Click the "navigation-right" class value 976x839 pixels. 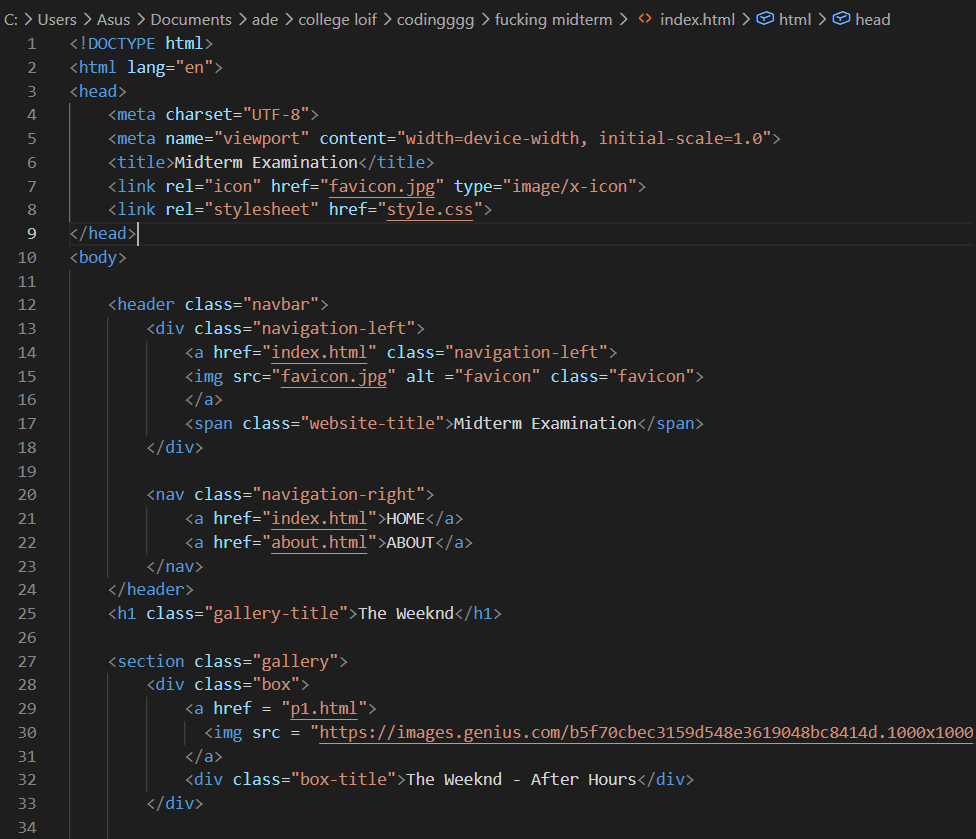point(339,495)
